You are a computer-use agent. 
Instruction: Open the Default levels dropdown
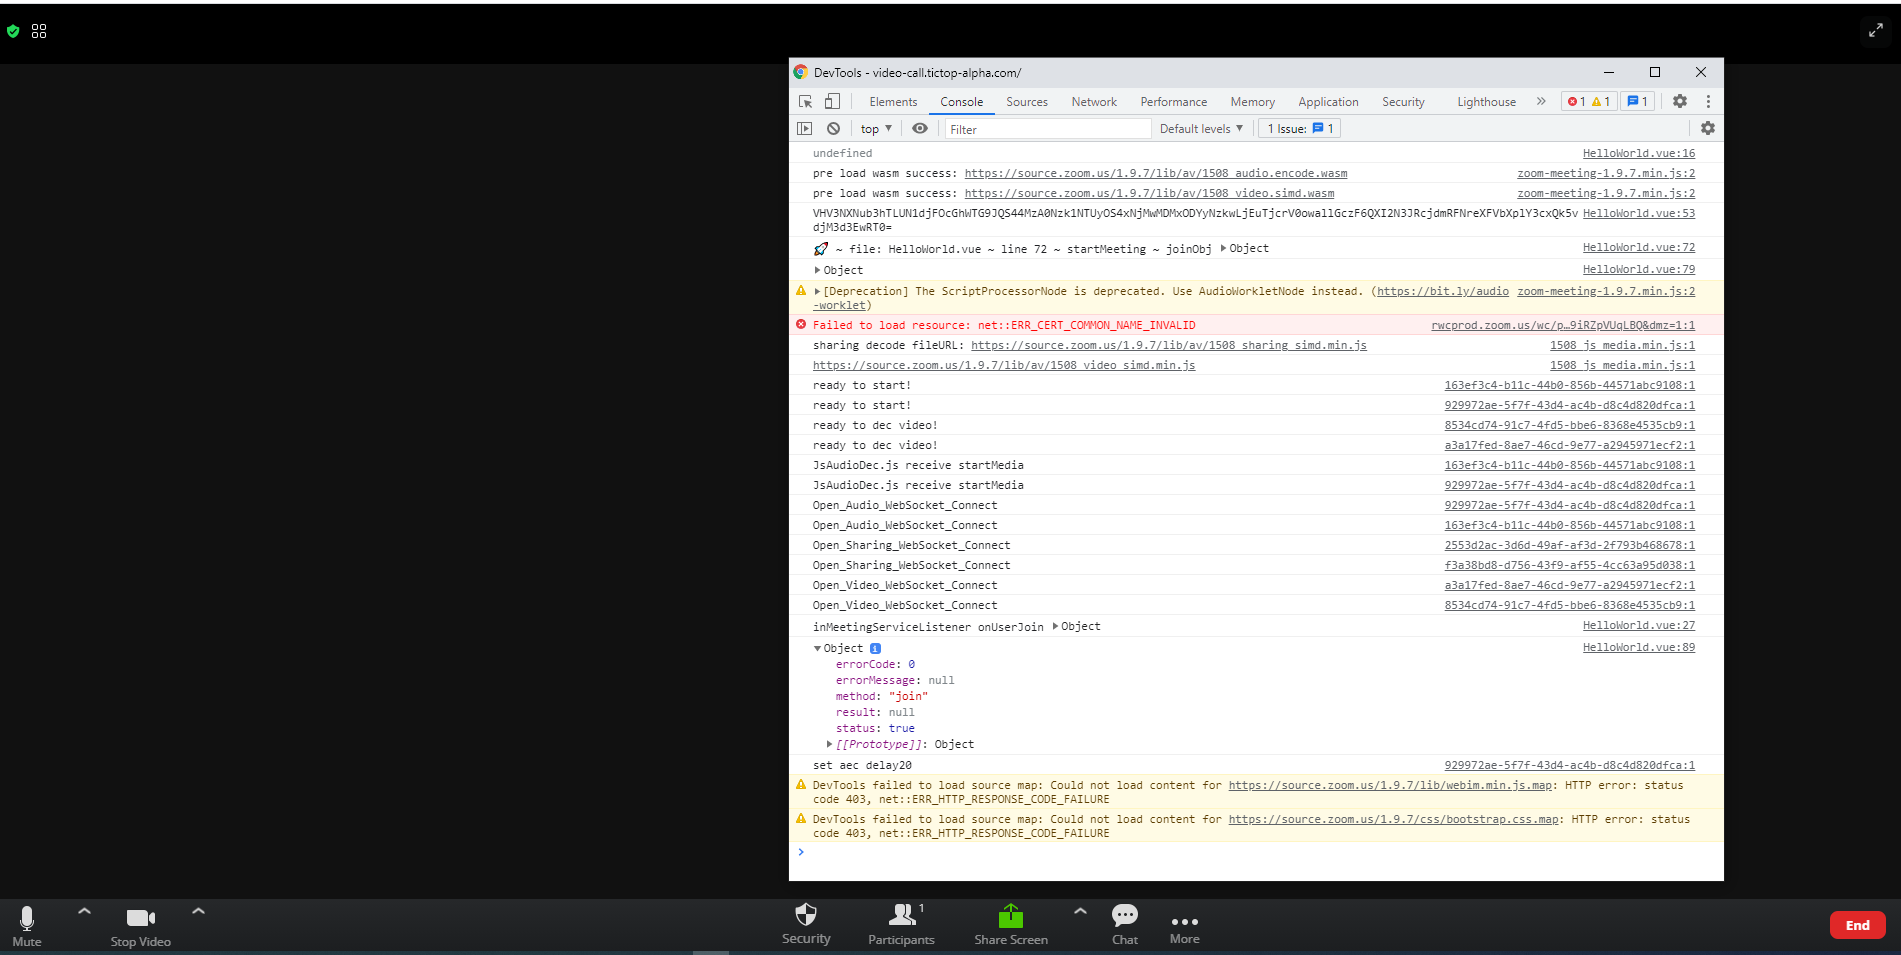click(x=1201, y=128)
